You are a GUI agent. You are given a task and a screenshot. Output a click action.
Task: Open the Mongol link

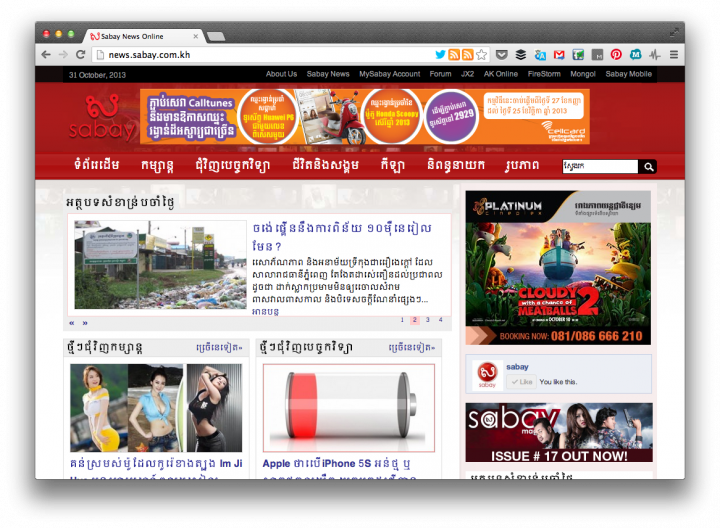tap(583, 74)
